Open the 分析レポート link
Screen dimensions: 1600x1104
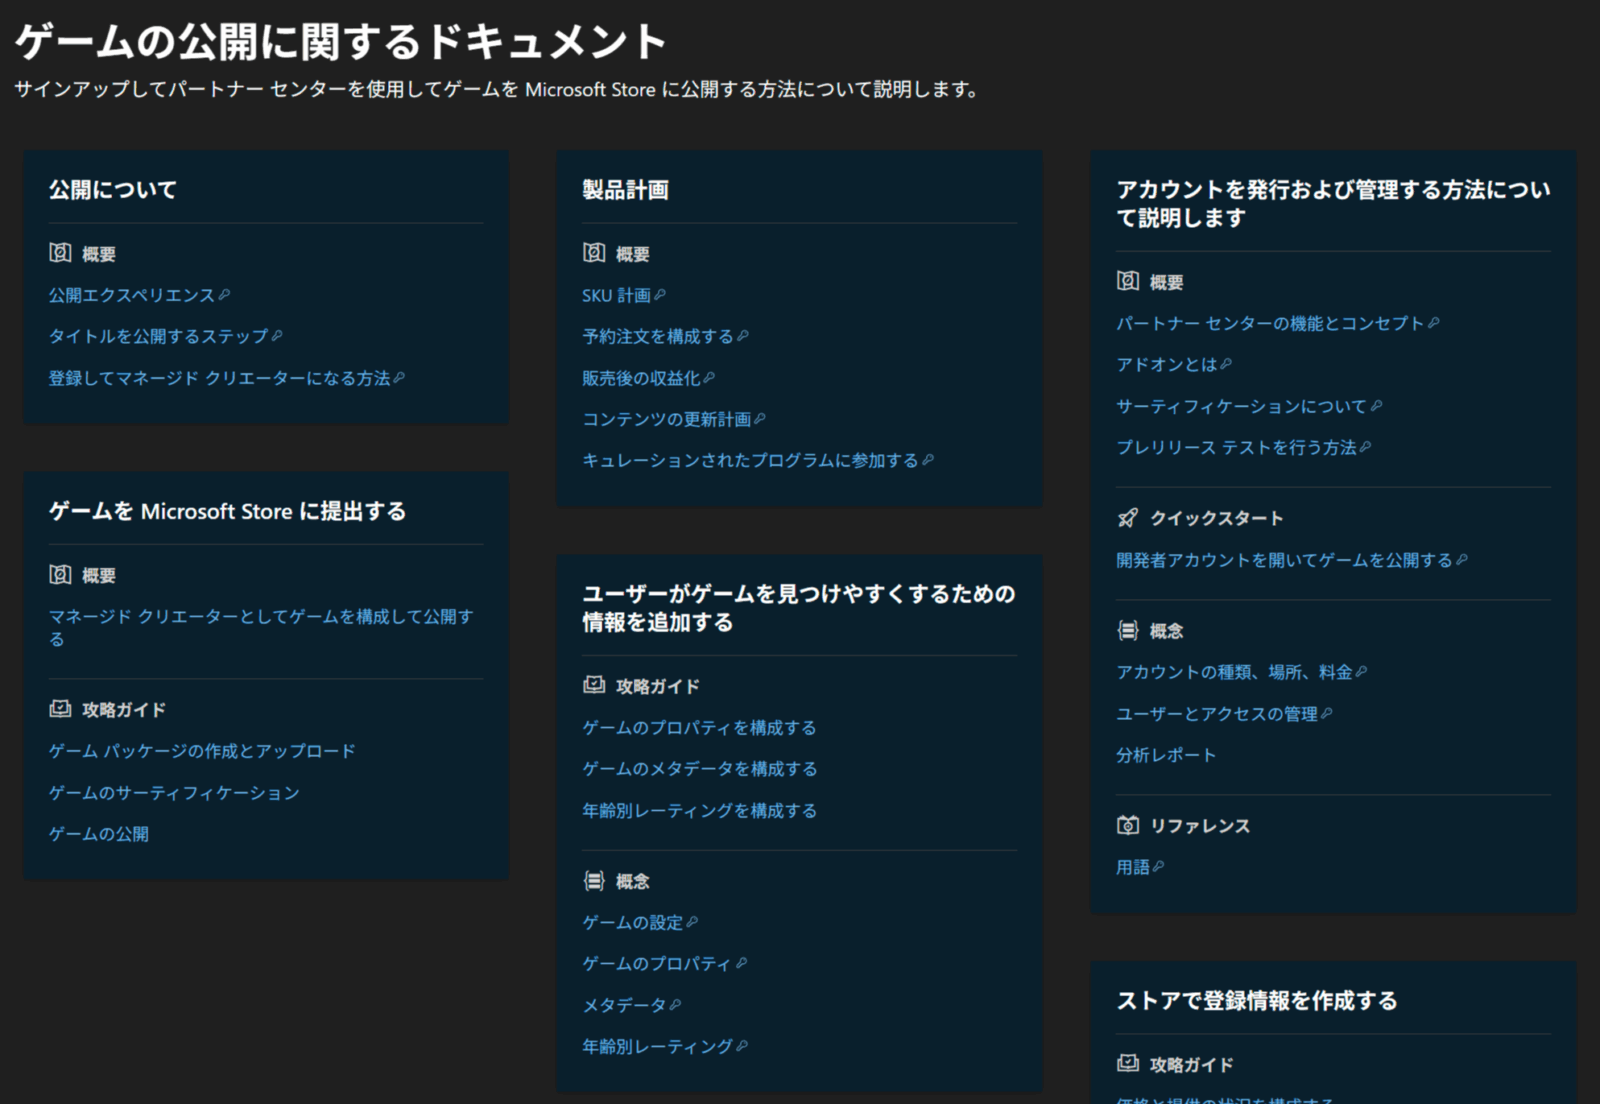(1165, 755)
